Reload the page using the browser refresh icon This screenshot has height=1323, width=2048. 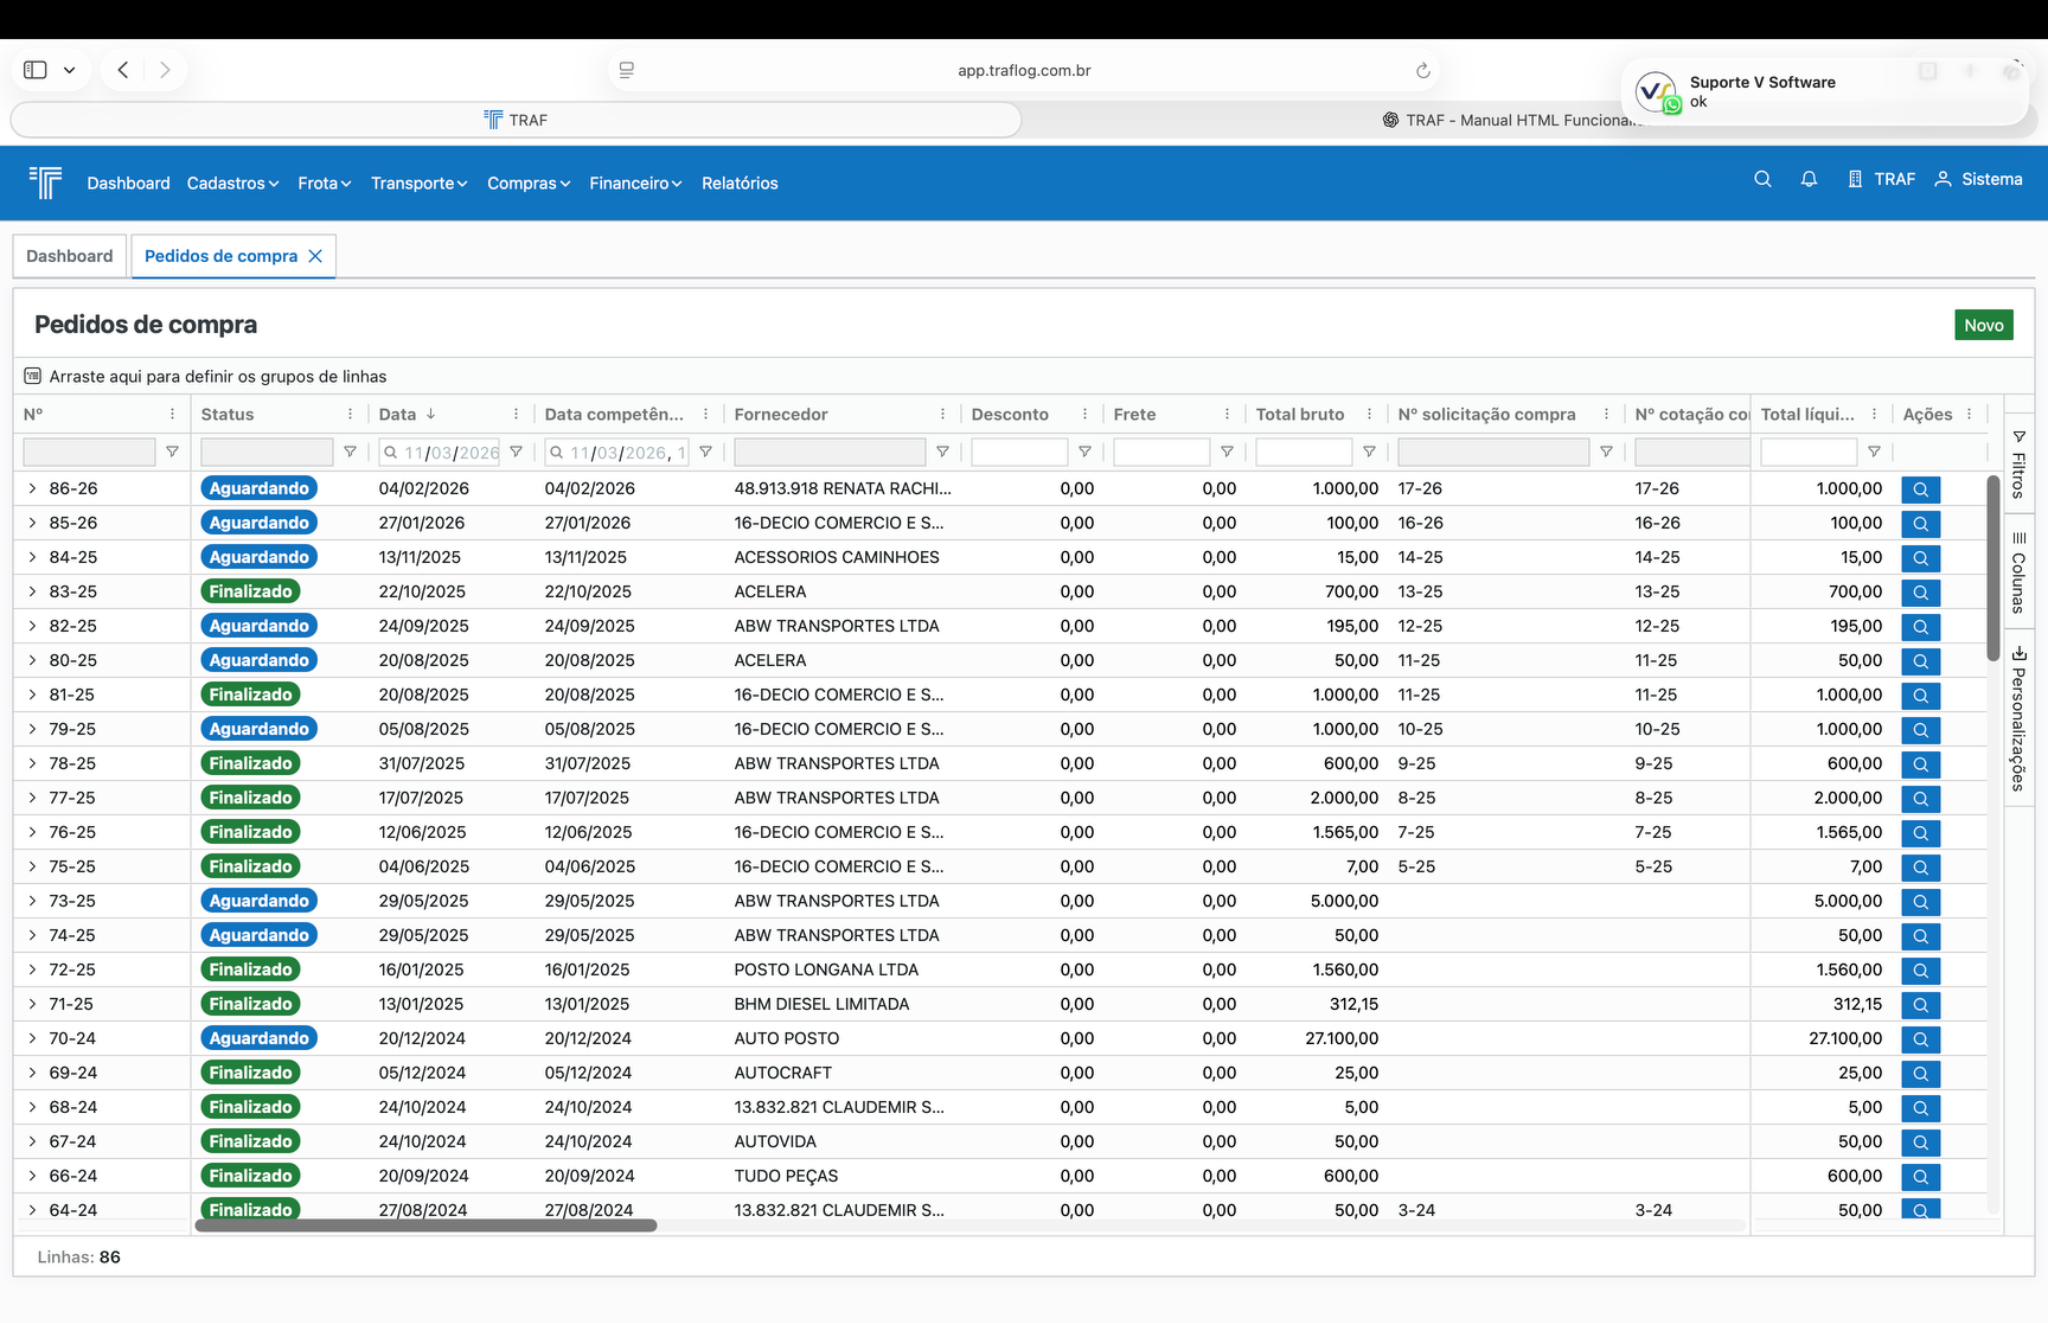pos(1422,70)
